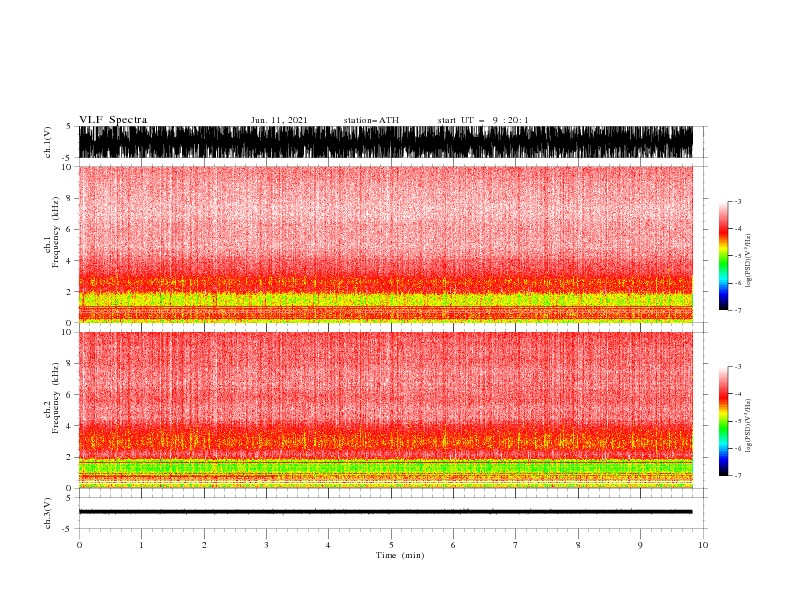Click inside the ch.1 spectrogram plot
Image resolution: width=792 pixels, height=612 pixels.
tap(386, 244)
